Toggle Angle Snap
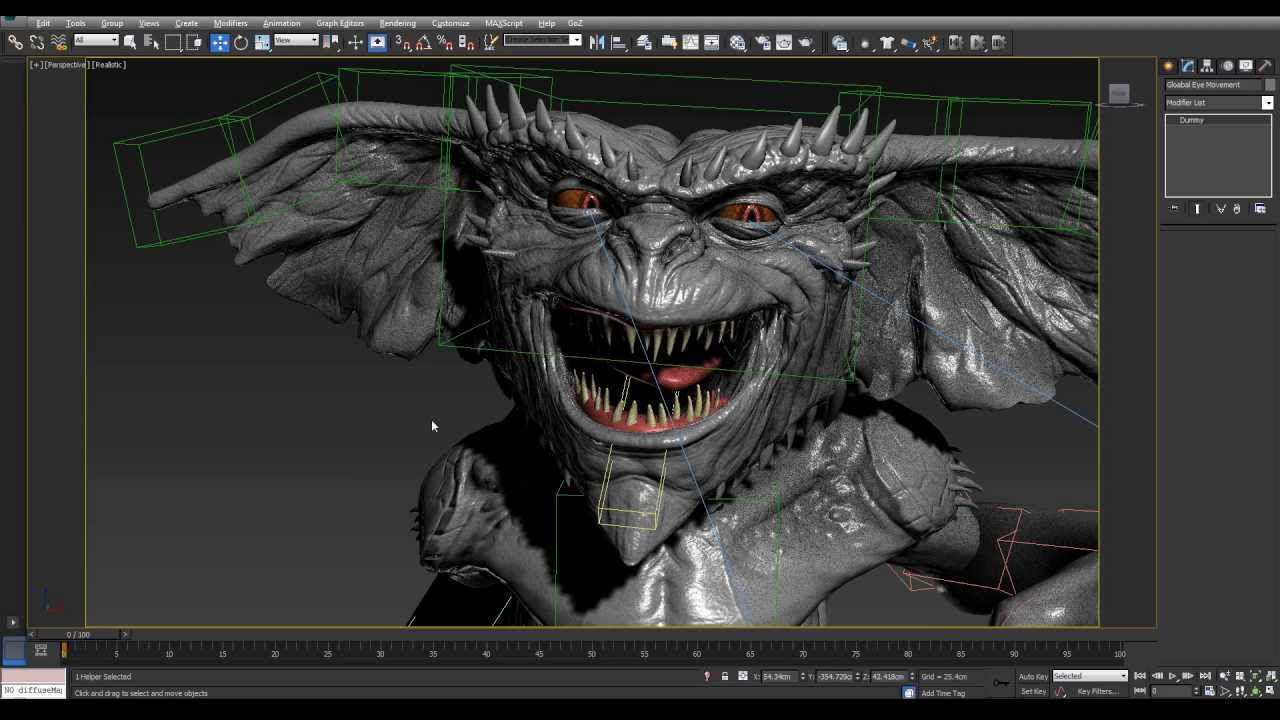Image resolution: width=1280 pixels, height=720 pixels. (423, 42)
